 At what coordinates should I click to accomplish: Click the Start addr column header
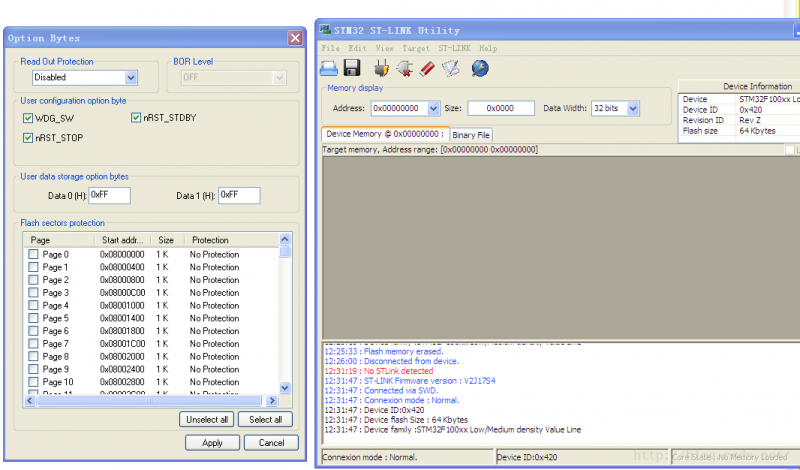(x=123, y=240)
